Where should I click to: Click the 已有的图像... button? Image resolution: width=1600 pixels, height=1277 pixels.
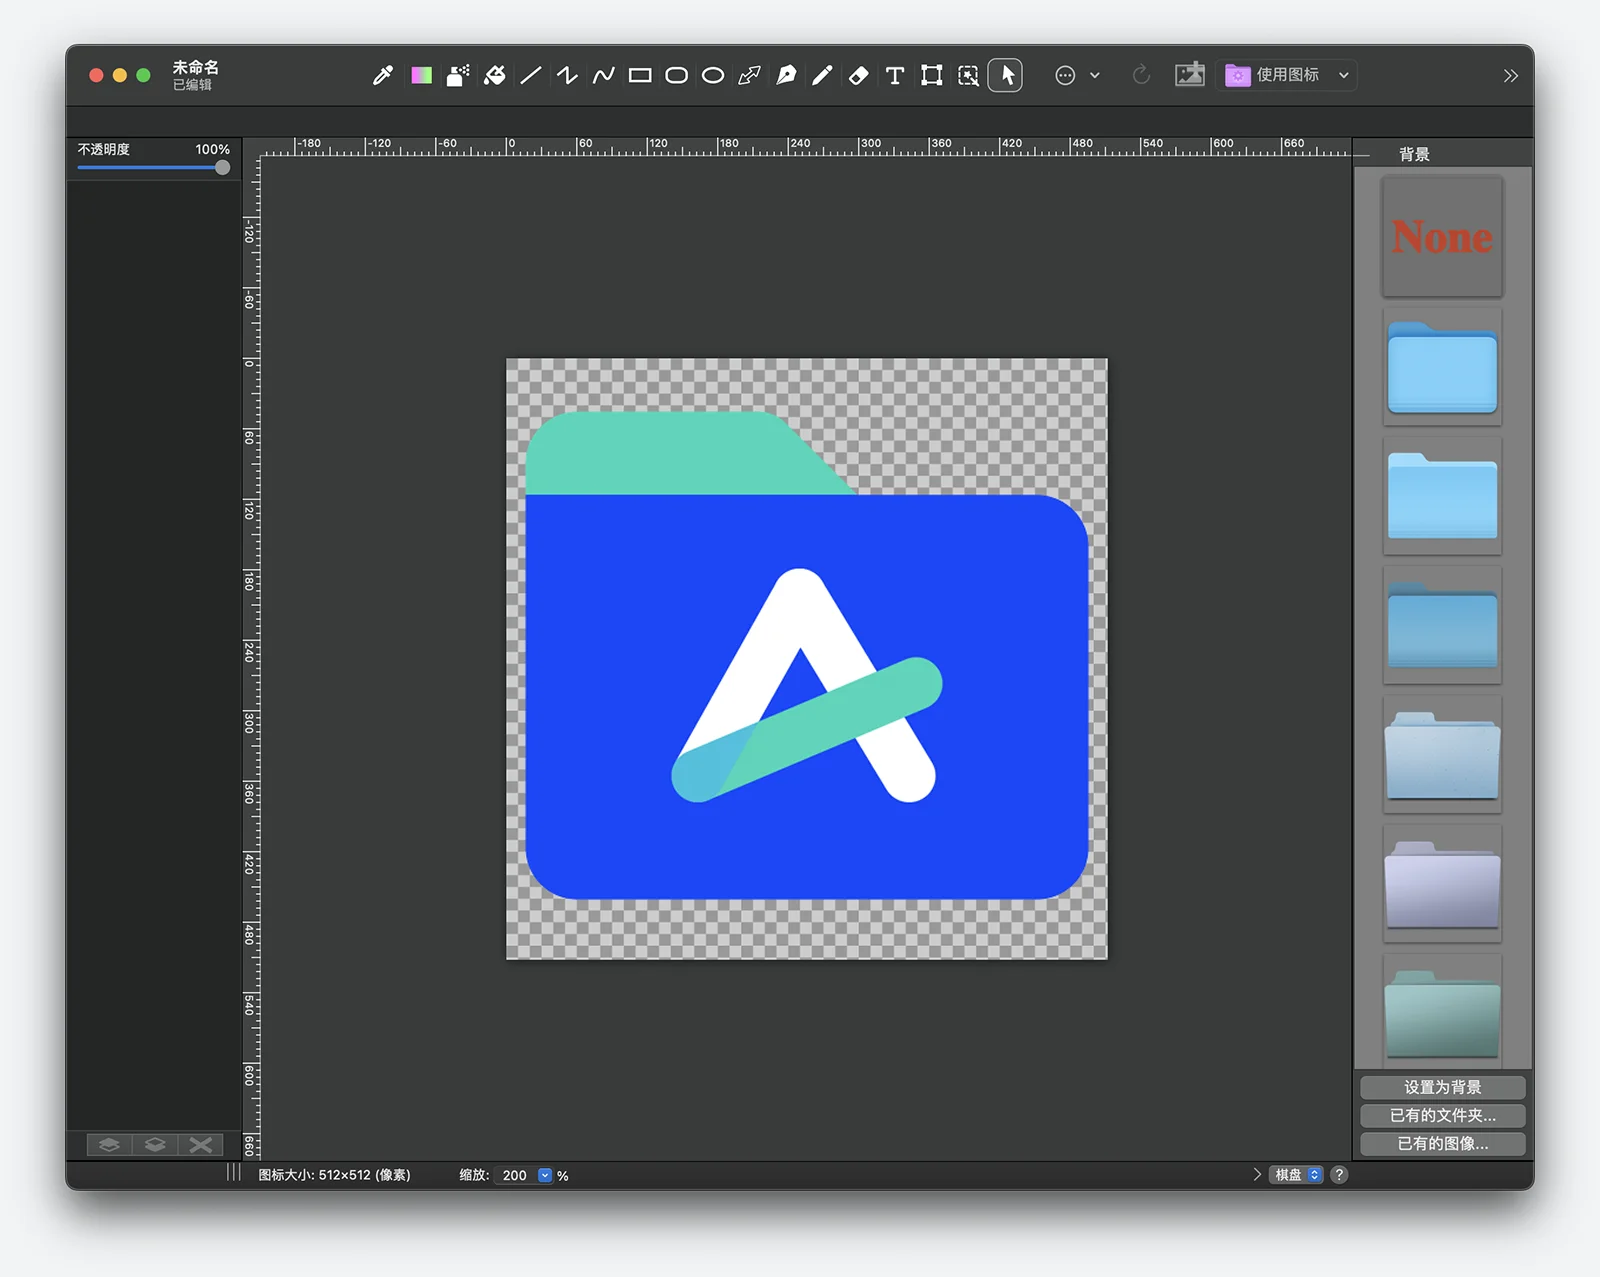1442,1143
